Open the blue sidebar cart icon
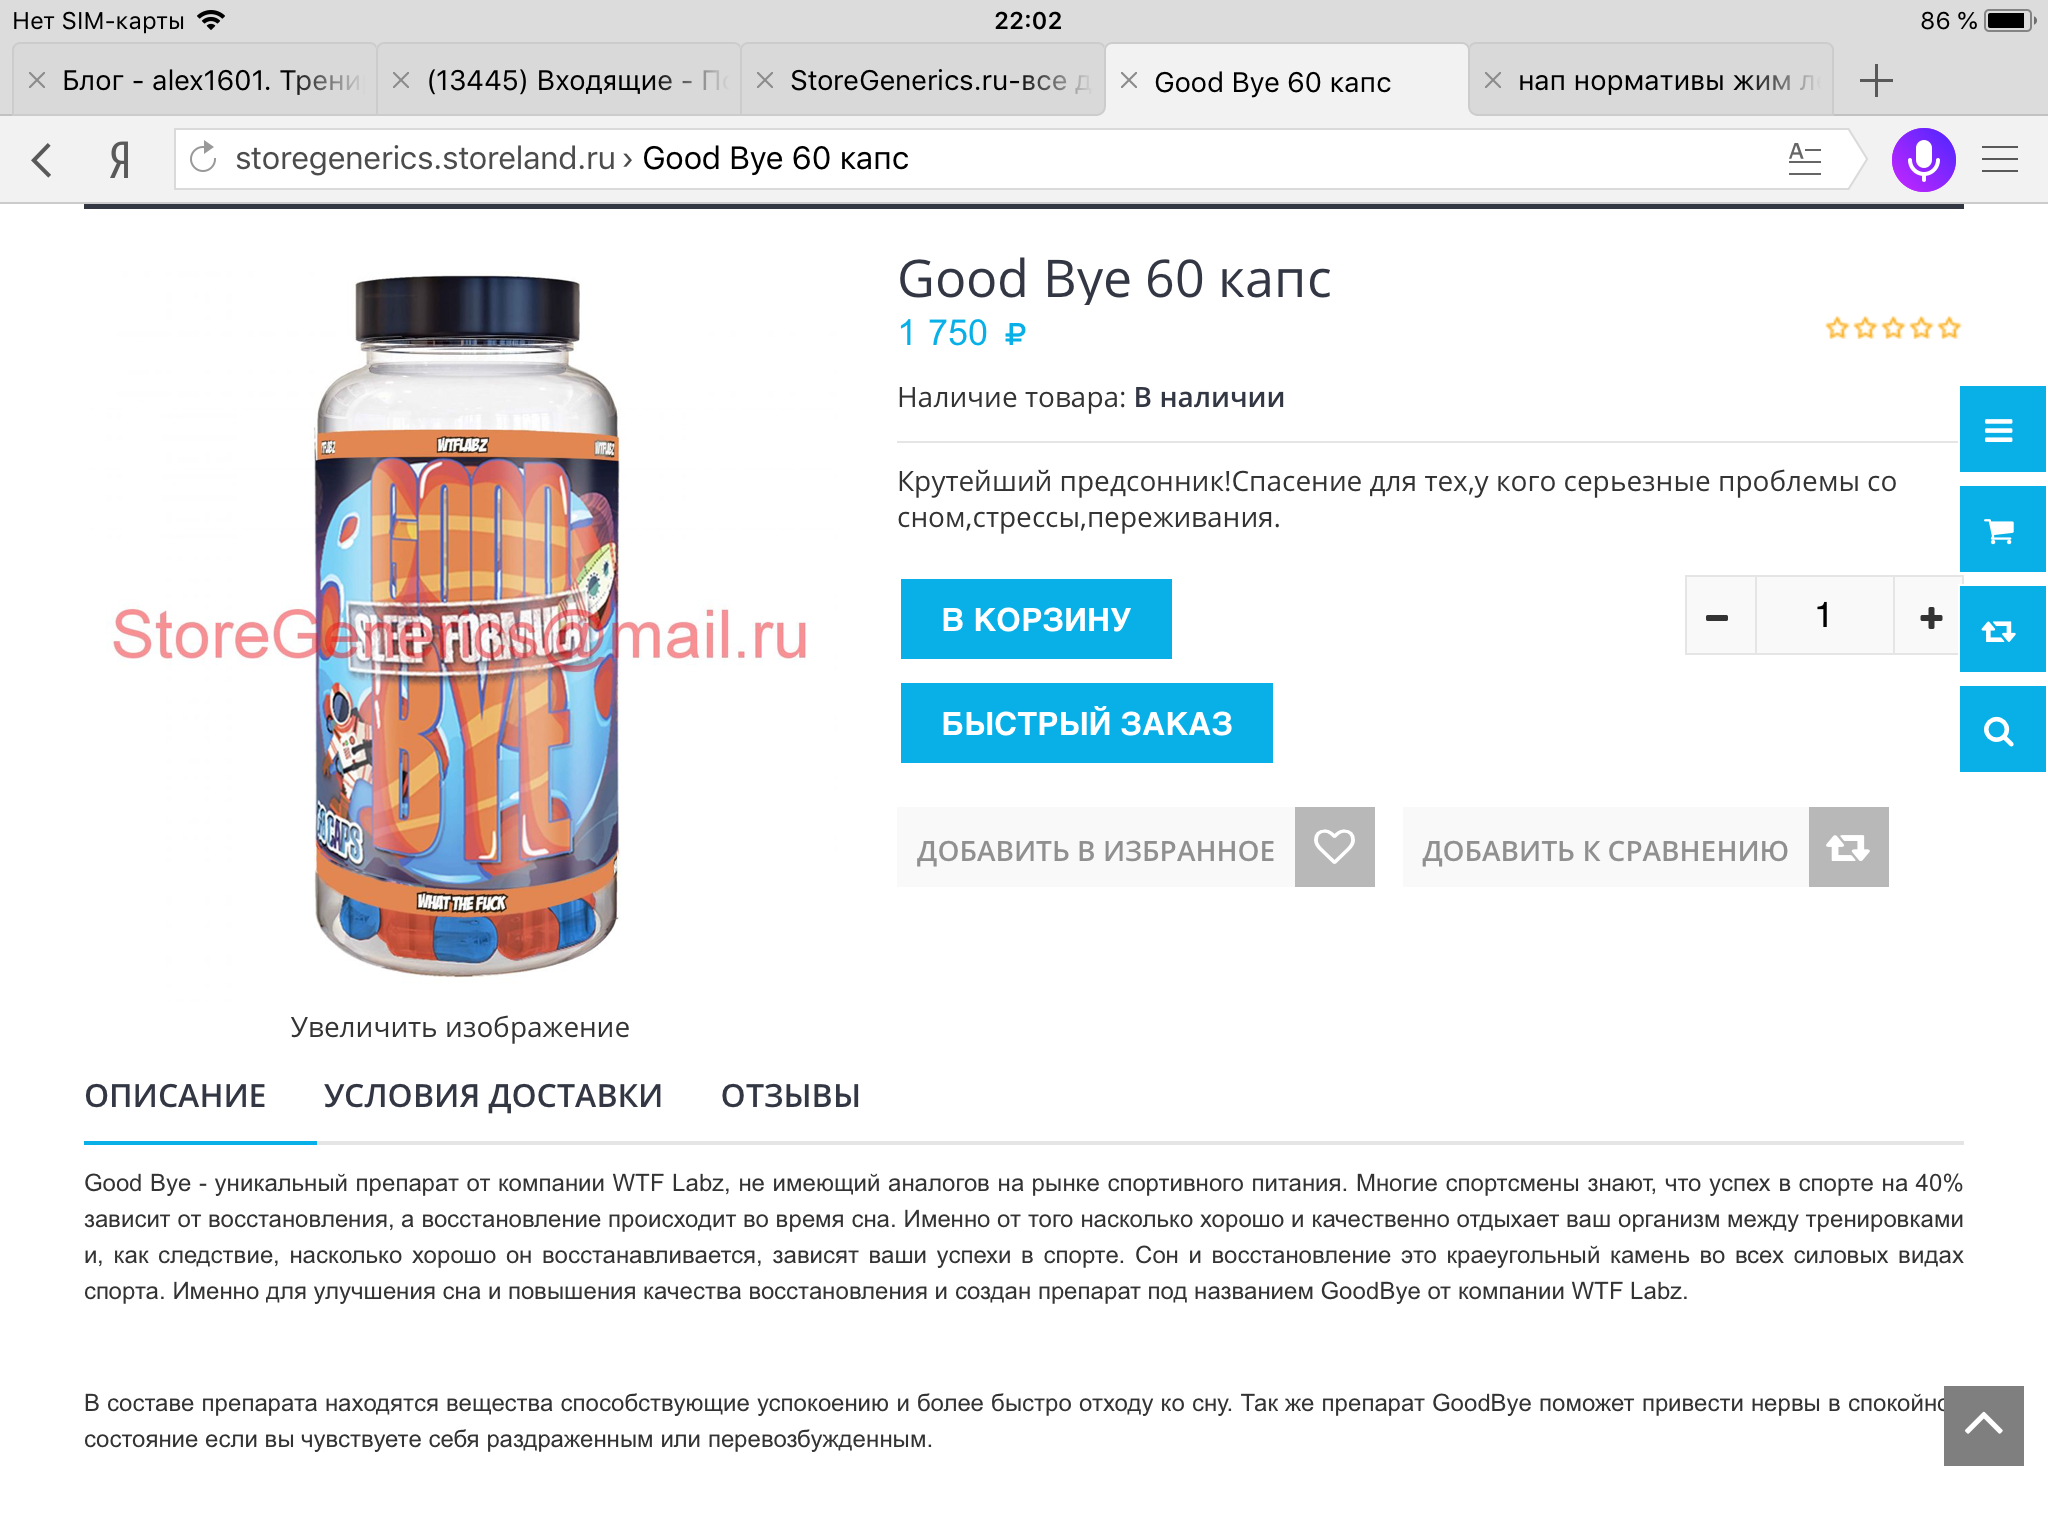The image size is (2048, 1536). (x=1999, y=530)
